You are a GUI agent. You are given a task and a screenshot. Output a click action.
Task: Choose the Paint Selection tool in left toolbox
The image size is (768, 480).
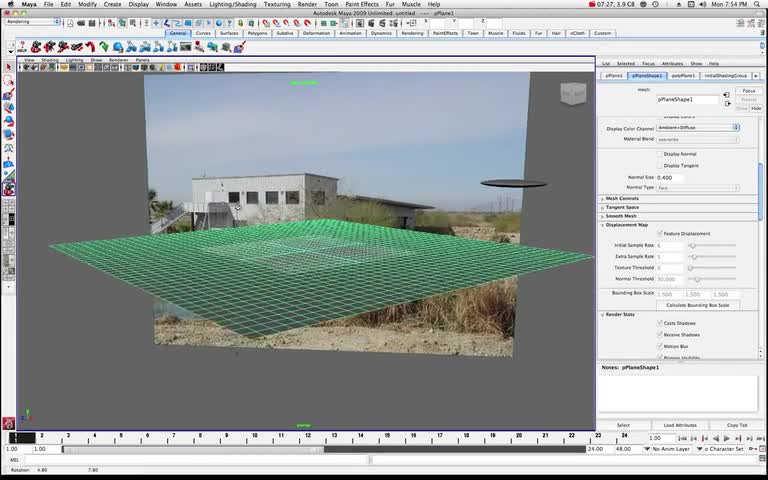coord(8,95)
